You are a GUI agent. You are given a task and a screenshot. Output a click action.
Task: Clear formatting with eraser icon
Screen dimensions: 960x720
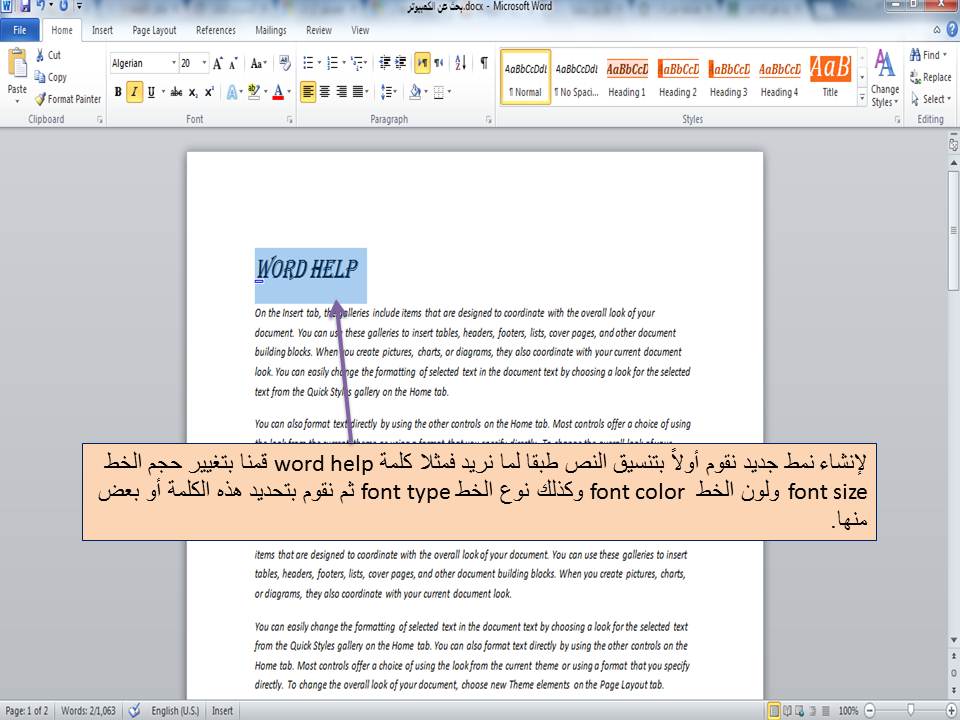285,63
